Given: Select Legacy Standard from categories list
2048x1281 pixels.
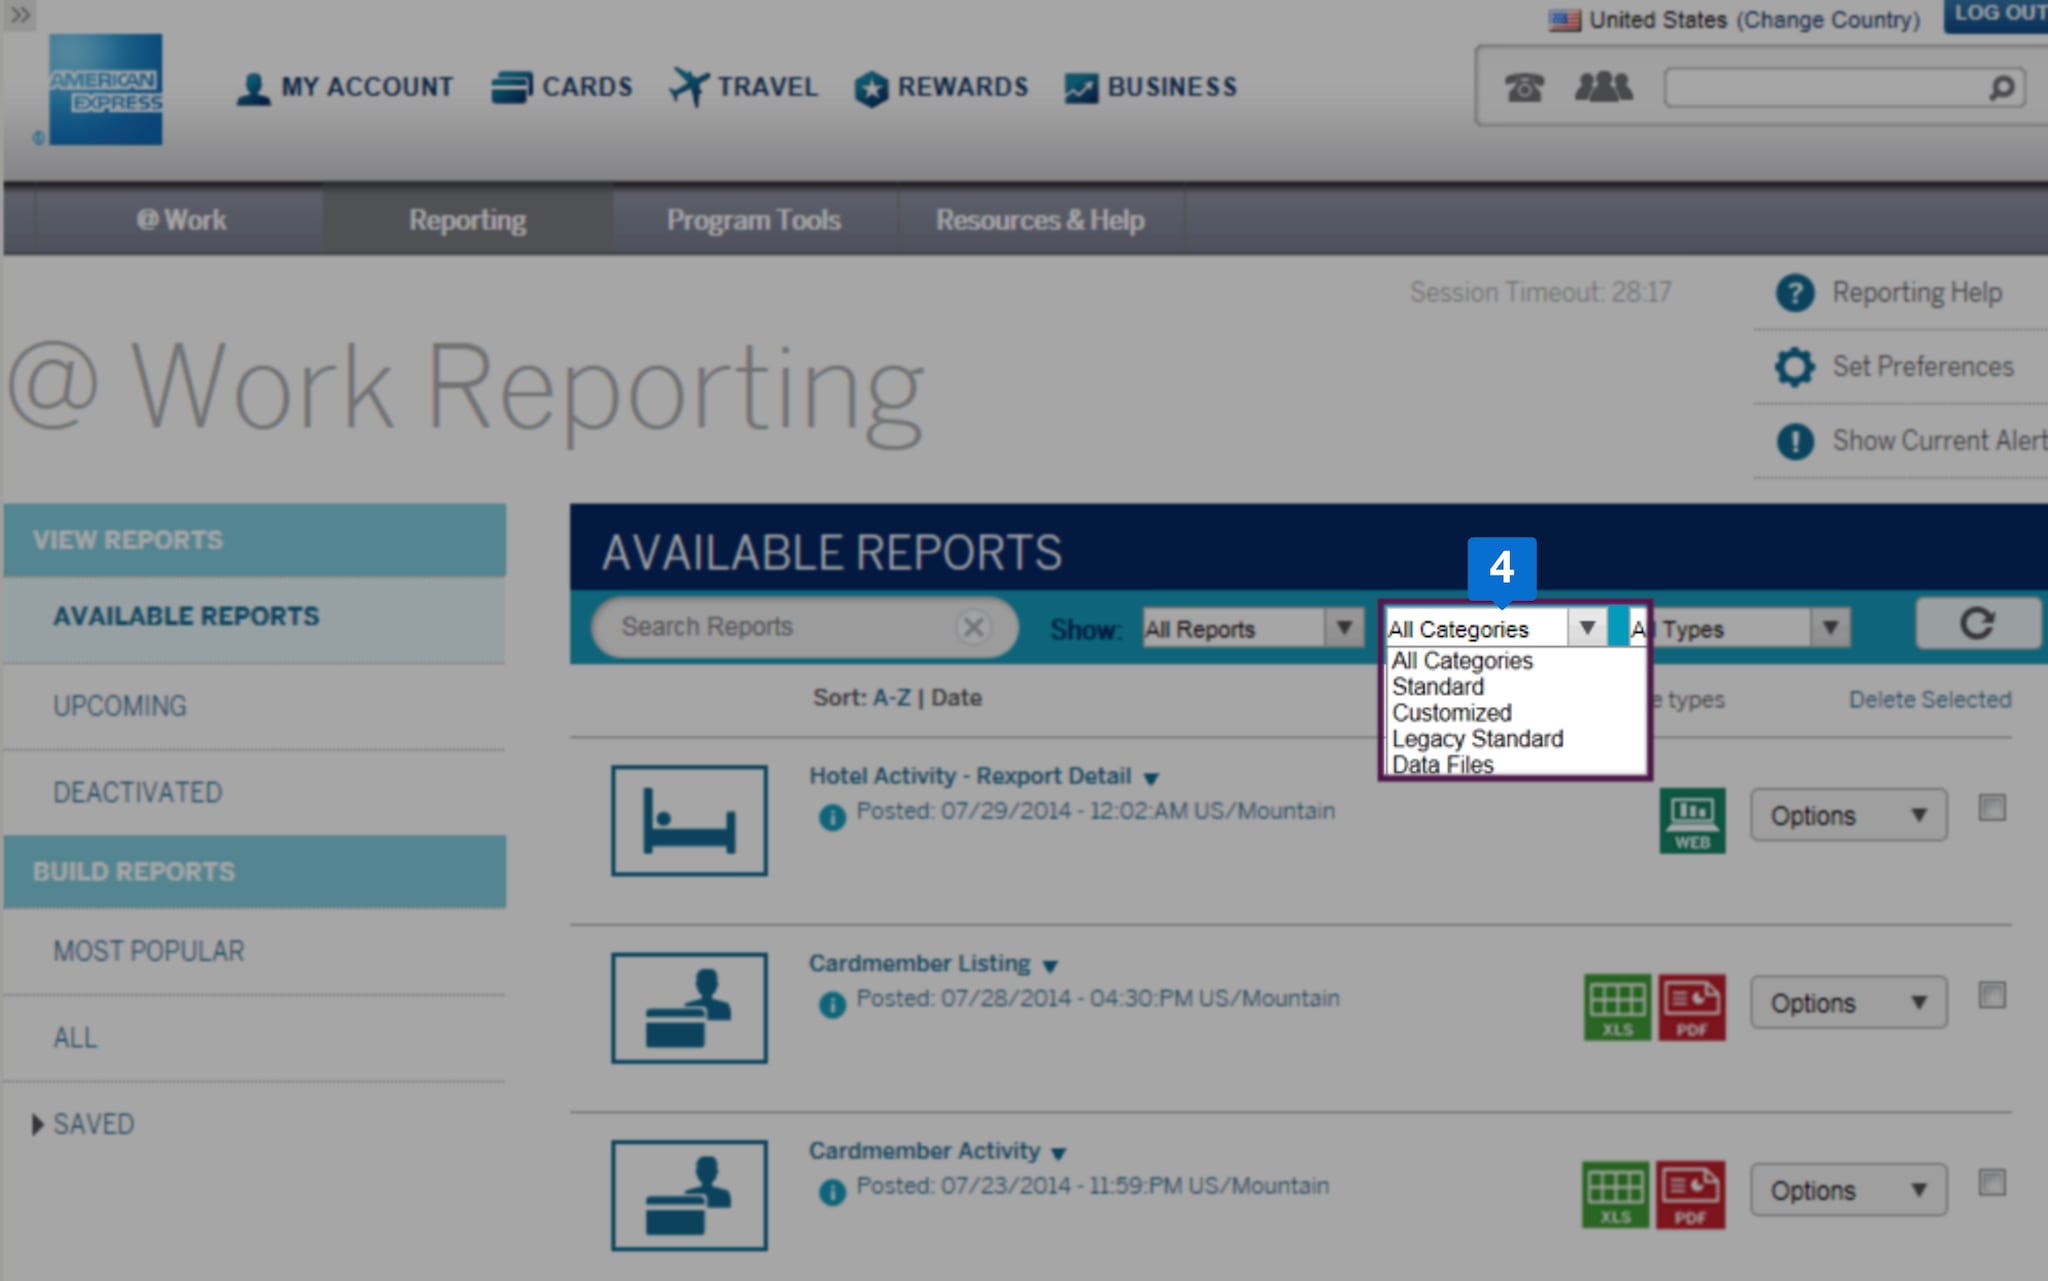Looking at the screenshot, I should (1477, 739).
